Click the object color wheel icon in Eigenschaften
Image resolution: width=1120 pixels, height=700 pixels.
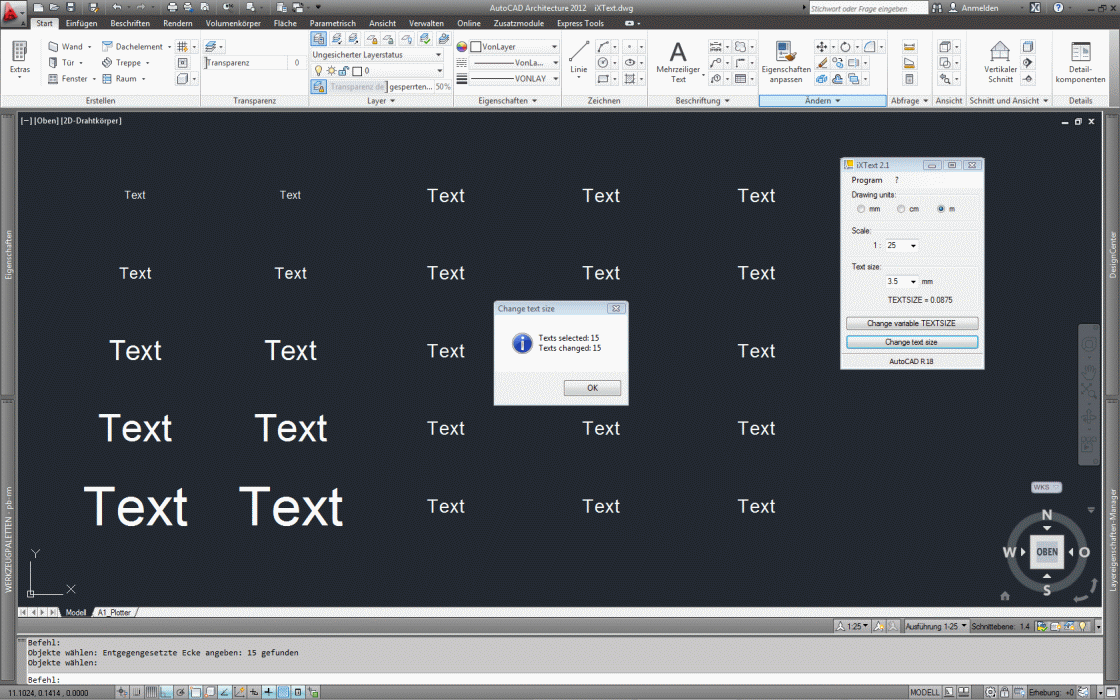pyautogui.click(x=461, y=46)
